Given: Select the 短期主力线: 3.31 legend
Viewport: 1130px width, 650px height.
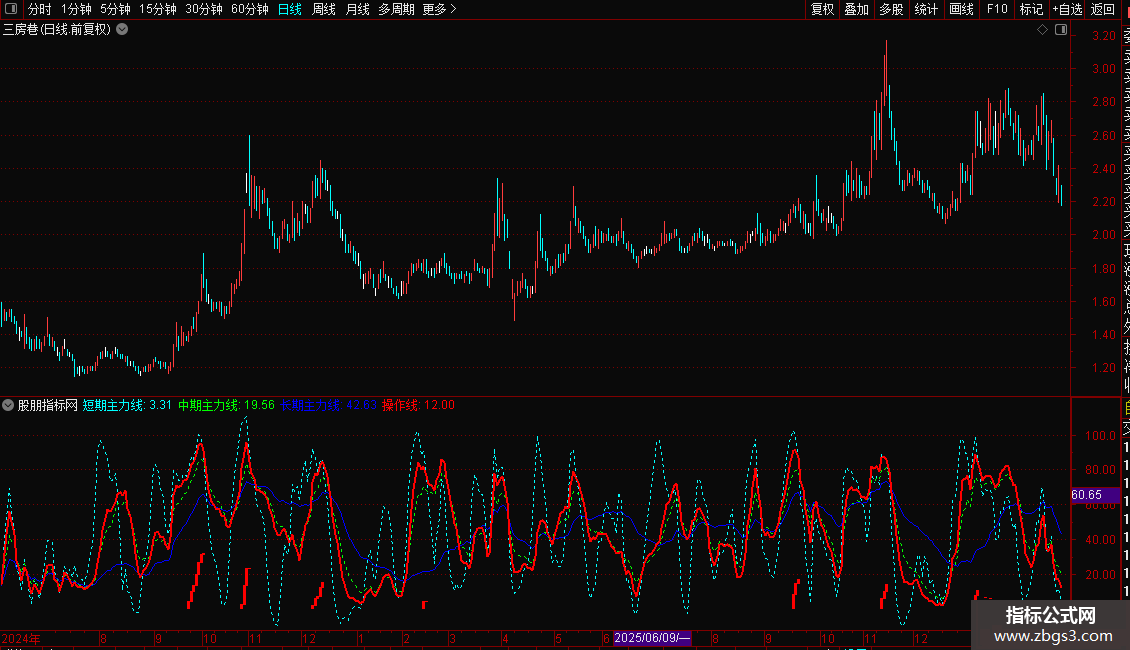Looking at the screenshot, I should point(127,405).
